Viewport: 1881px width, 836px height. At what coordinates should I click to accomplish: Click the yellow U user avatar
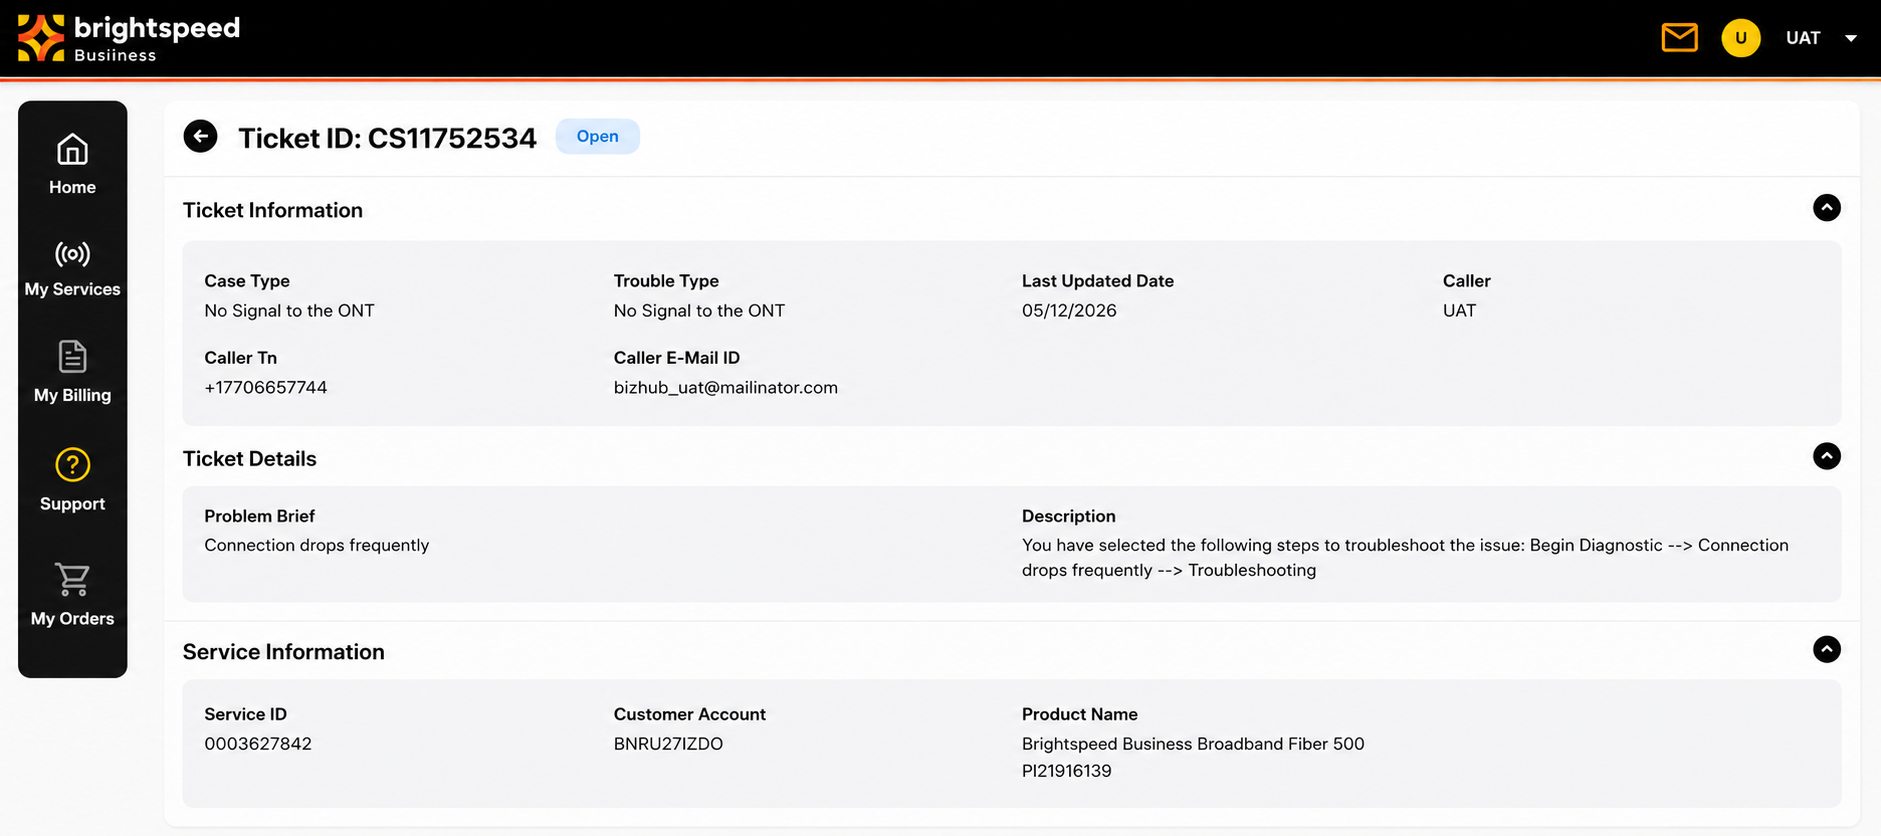(x=1740, y=38)
